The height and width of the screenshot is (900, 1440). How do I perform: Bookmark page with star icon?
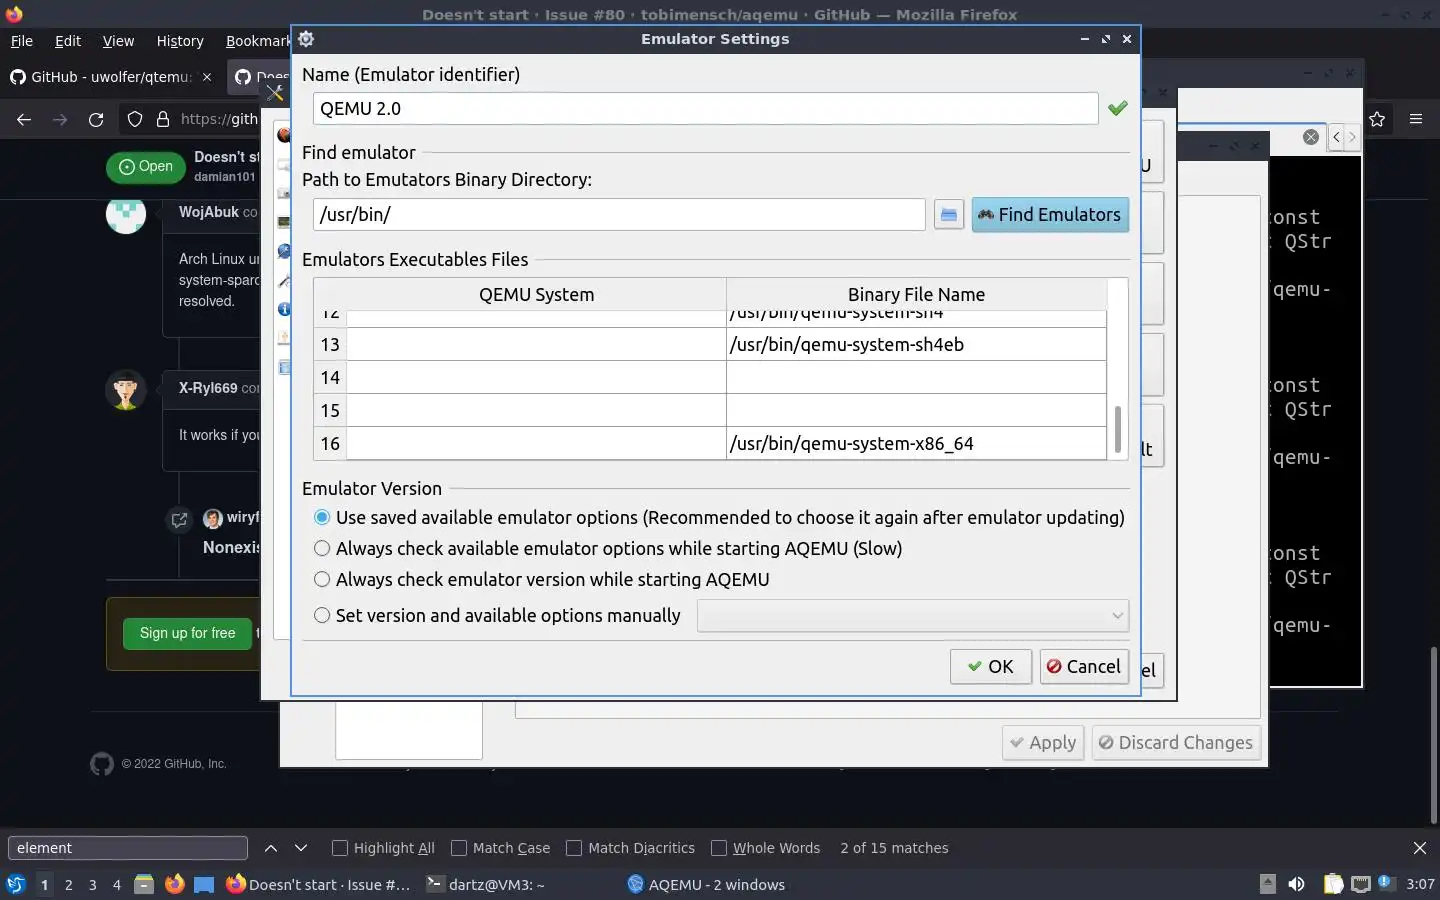[1377, 119]
